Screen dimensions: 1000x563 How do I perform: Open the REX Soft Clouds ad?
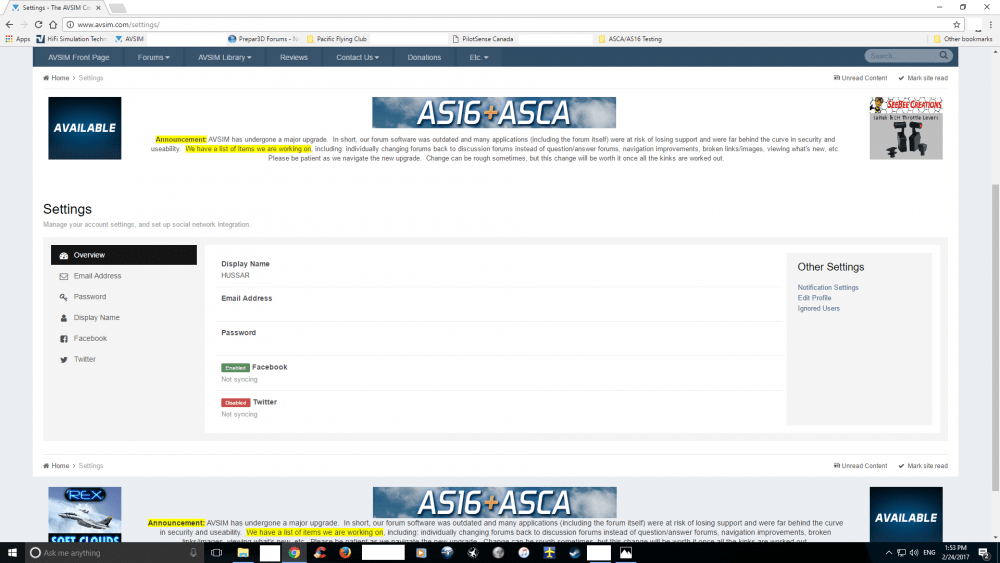point(85,515)
